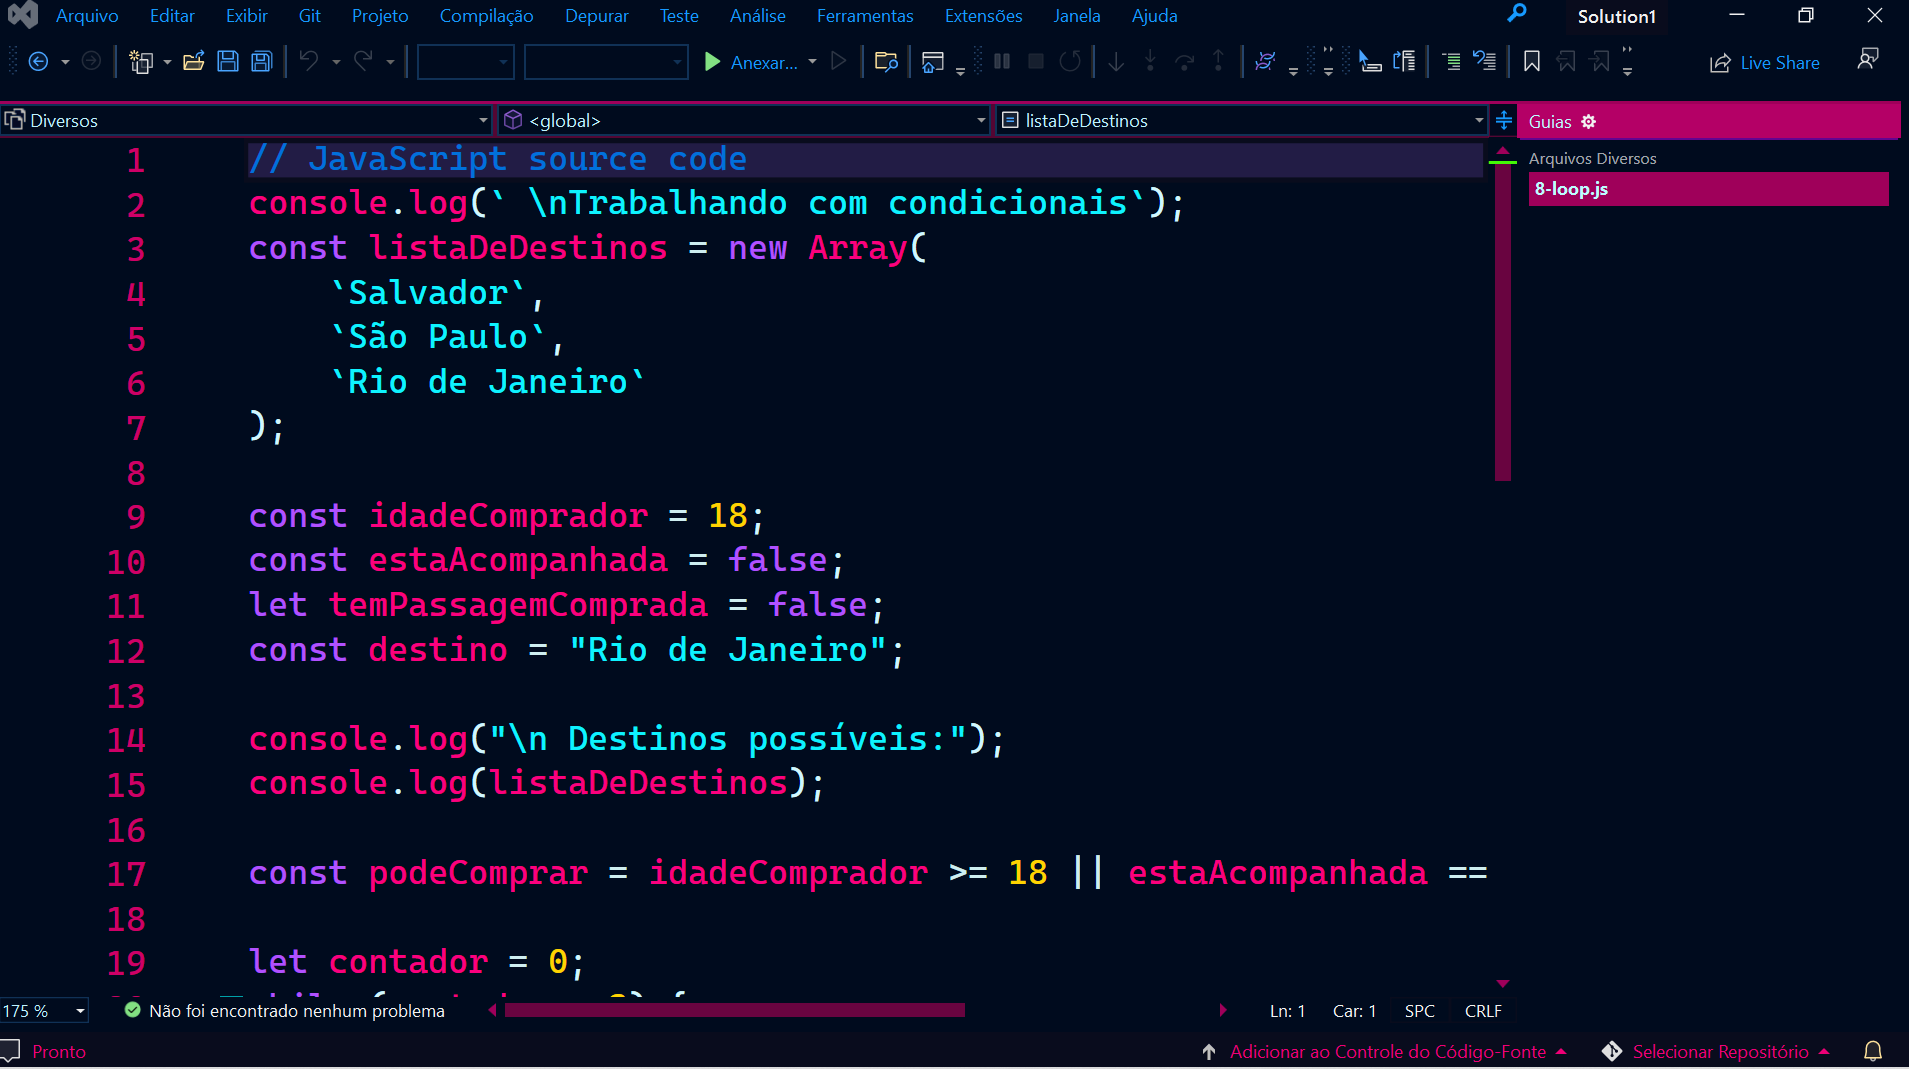Click the New Item toolbar icon
Viewport: 1909px width, 1069px height.
click(x=141, y=62)
